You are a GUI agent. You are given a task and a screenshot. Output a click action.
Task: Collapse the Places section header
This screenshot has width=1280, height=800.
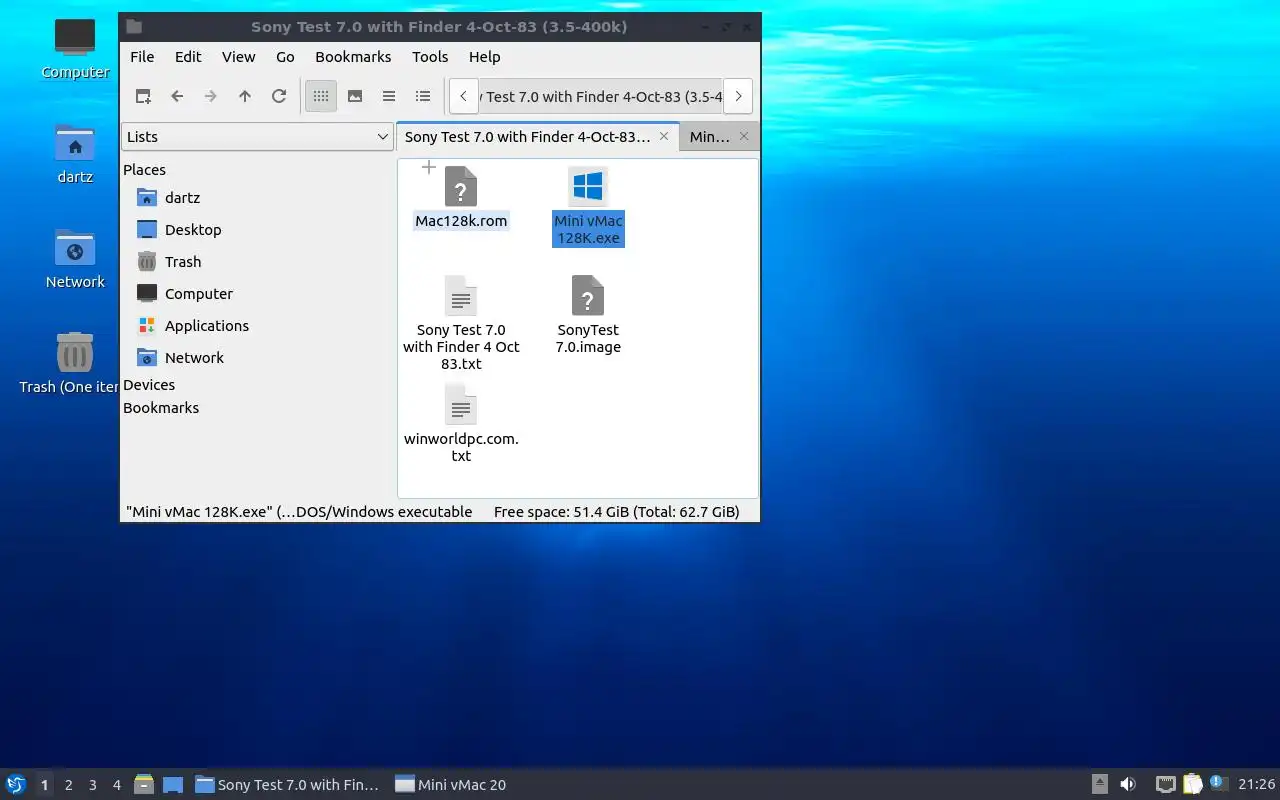click(x=144, y=170)
